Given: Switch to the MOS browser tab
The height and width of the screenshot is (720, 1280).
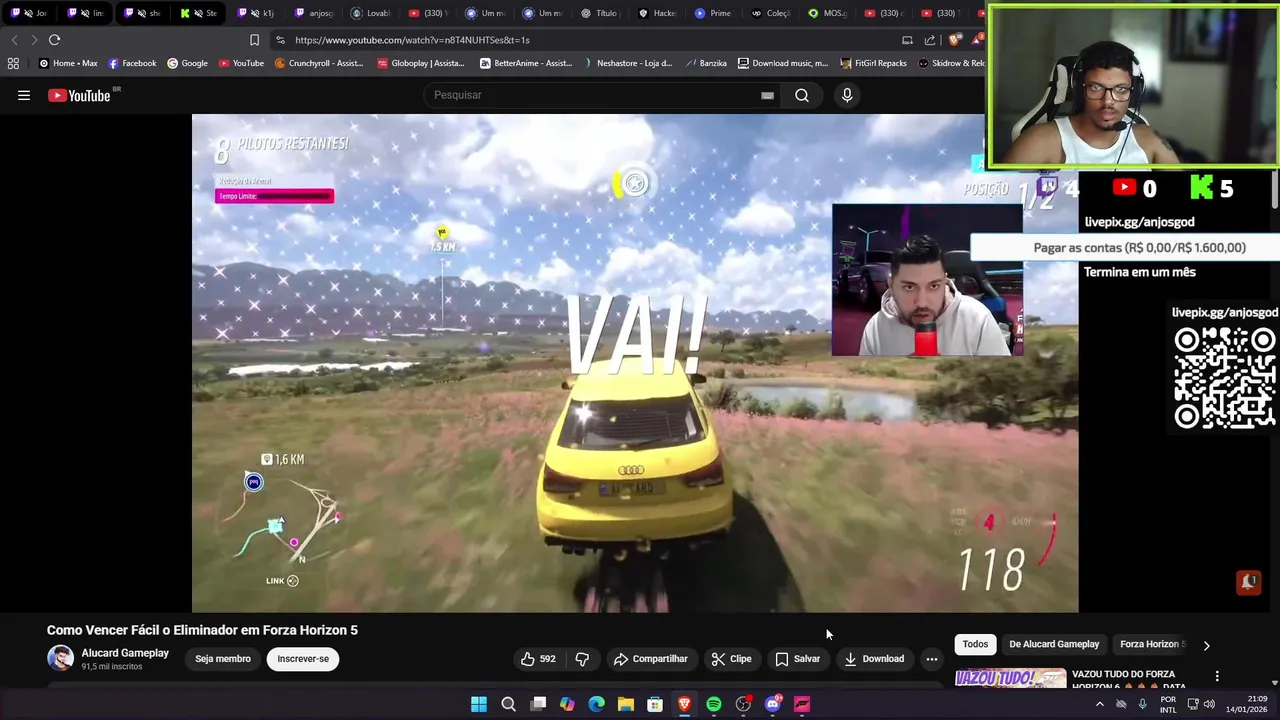Looking at the screenshot, I should (827, 13).
